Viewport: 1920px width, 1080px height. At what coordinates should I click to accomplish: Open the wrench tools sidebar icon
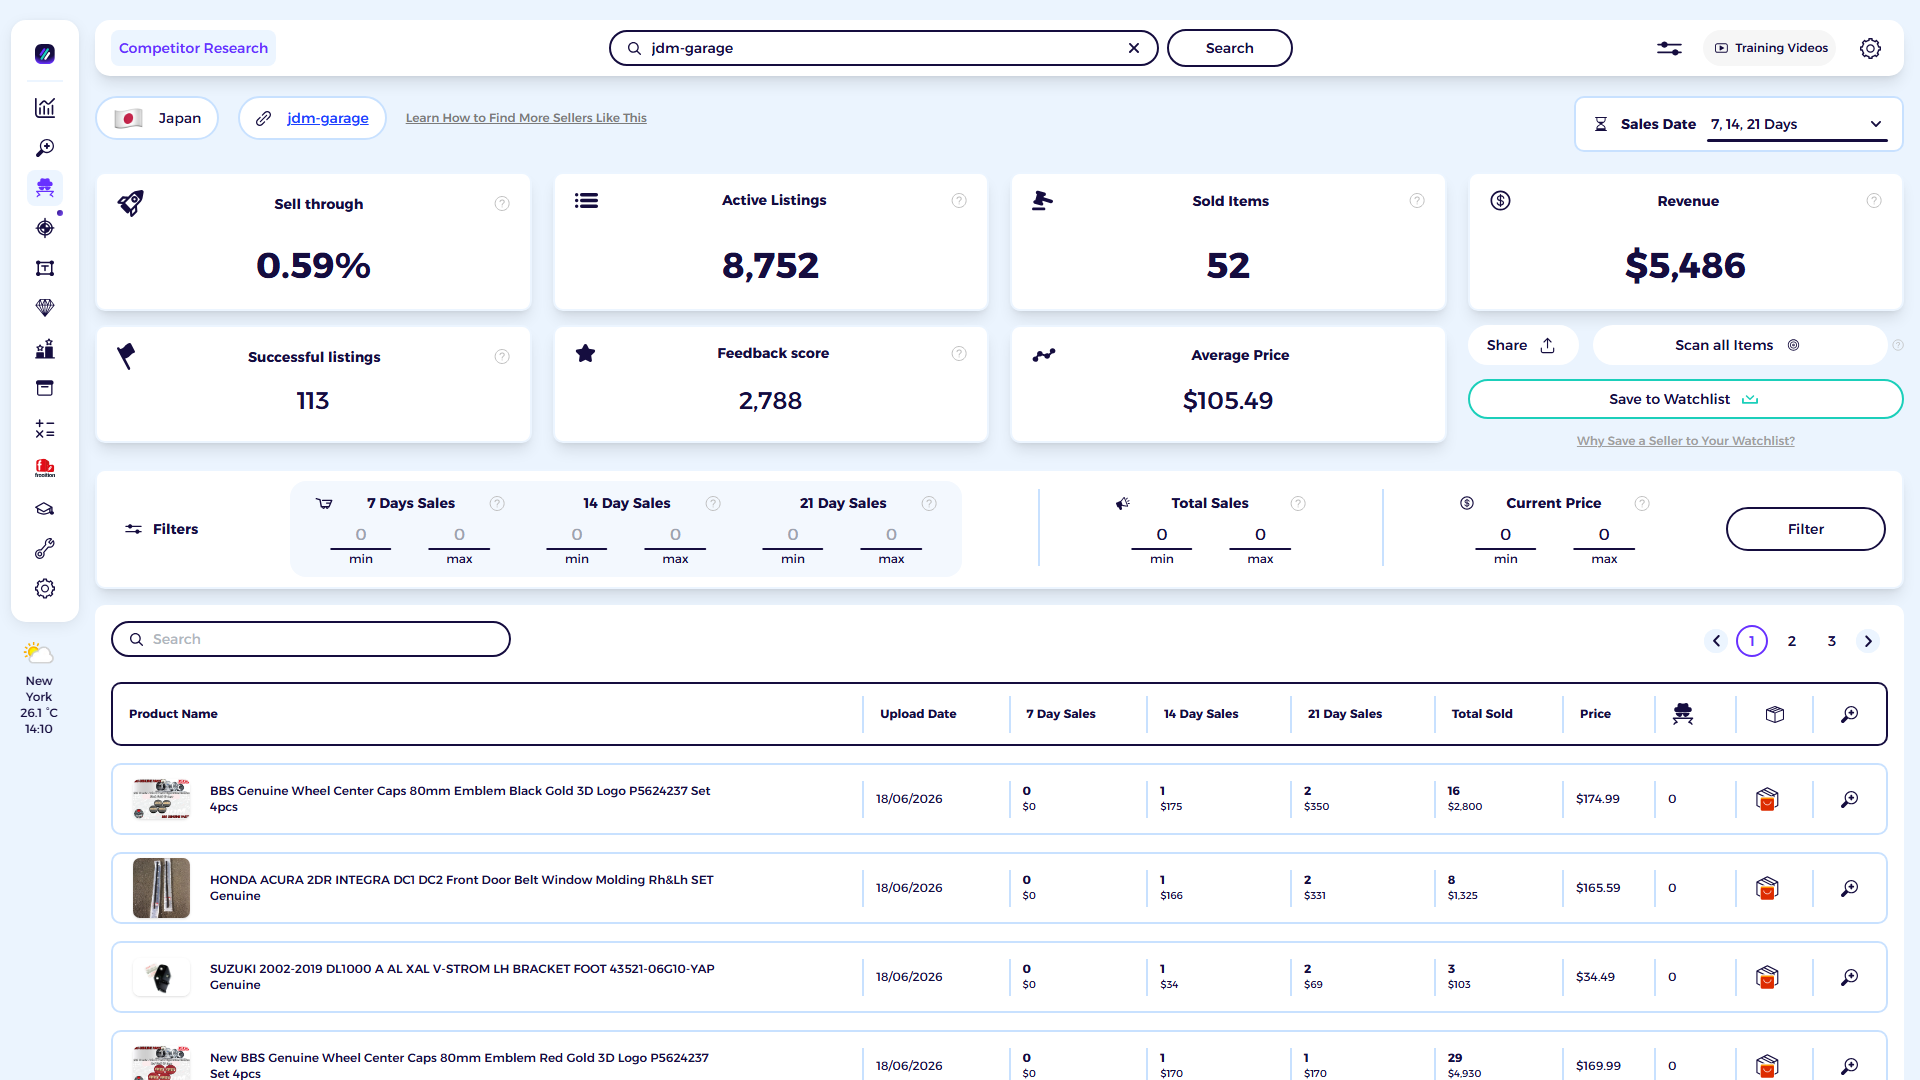pyautogui.click(x=45, y=549)
